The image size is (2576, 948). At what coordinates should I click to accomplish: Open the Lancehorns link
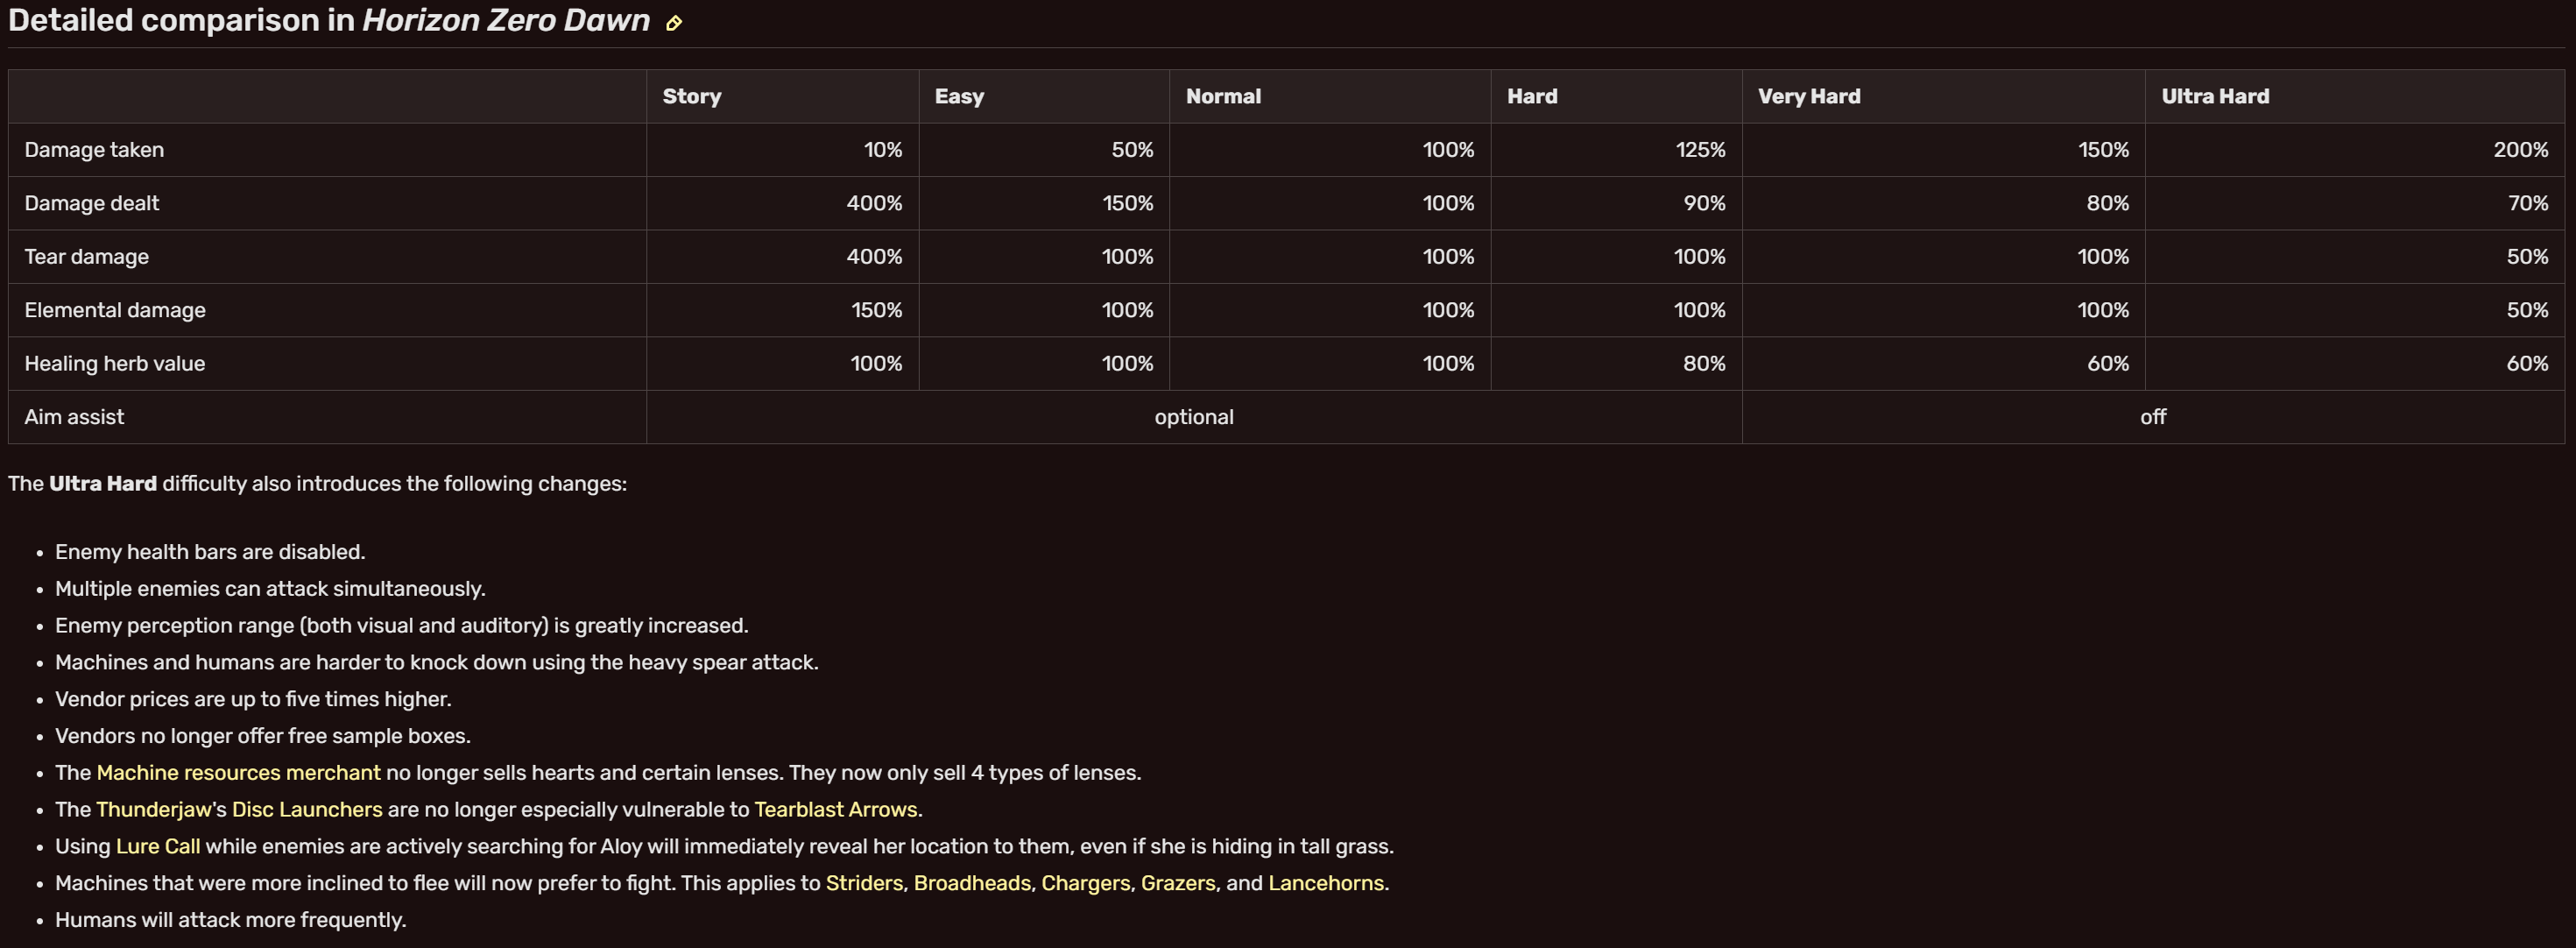pyautogui.click(x=1326, y=883)
